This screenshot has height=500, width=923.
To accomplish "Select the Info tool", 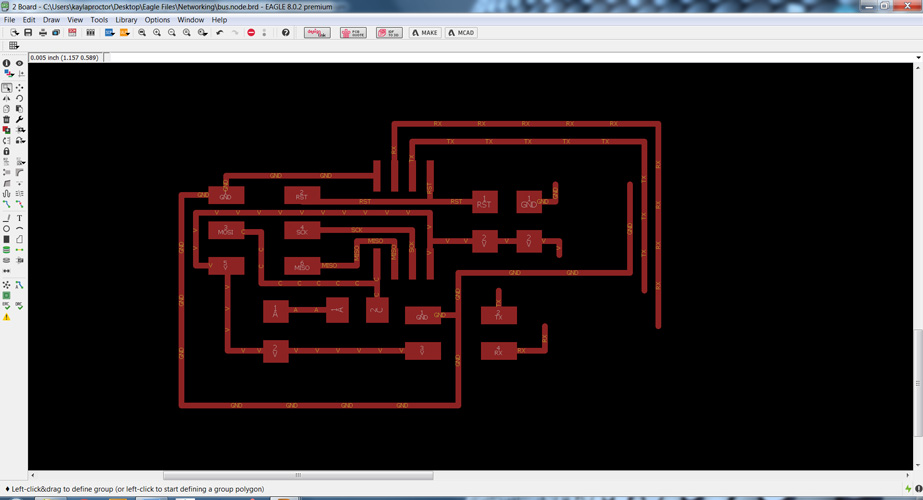I will [x=6, y=63].
